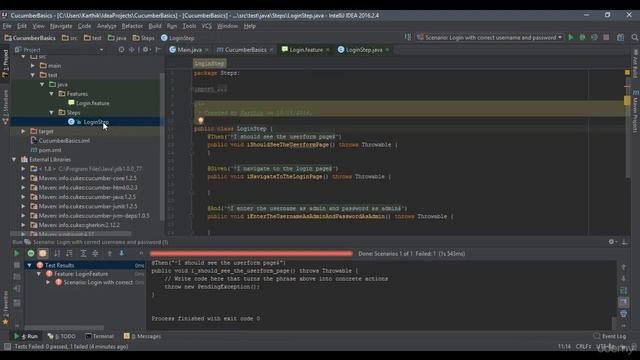
Task: Click the Search Everywhere magnifier
Action: coord(635,37)
